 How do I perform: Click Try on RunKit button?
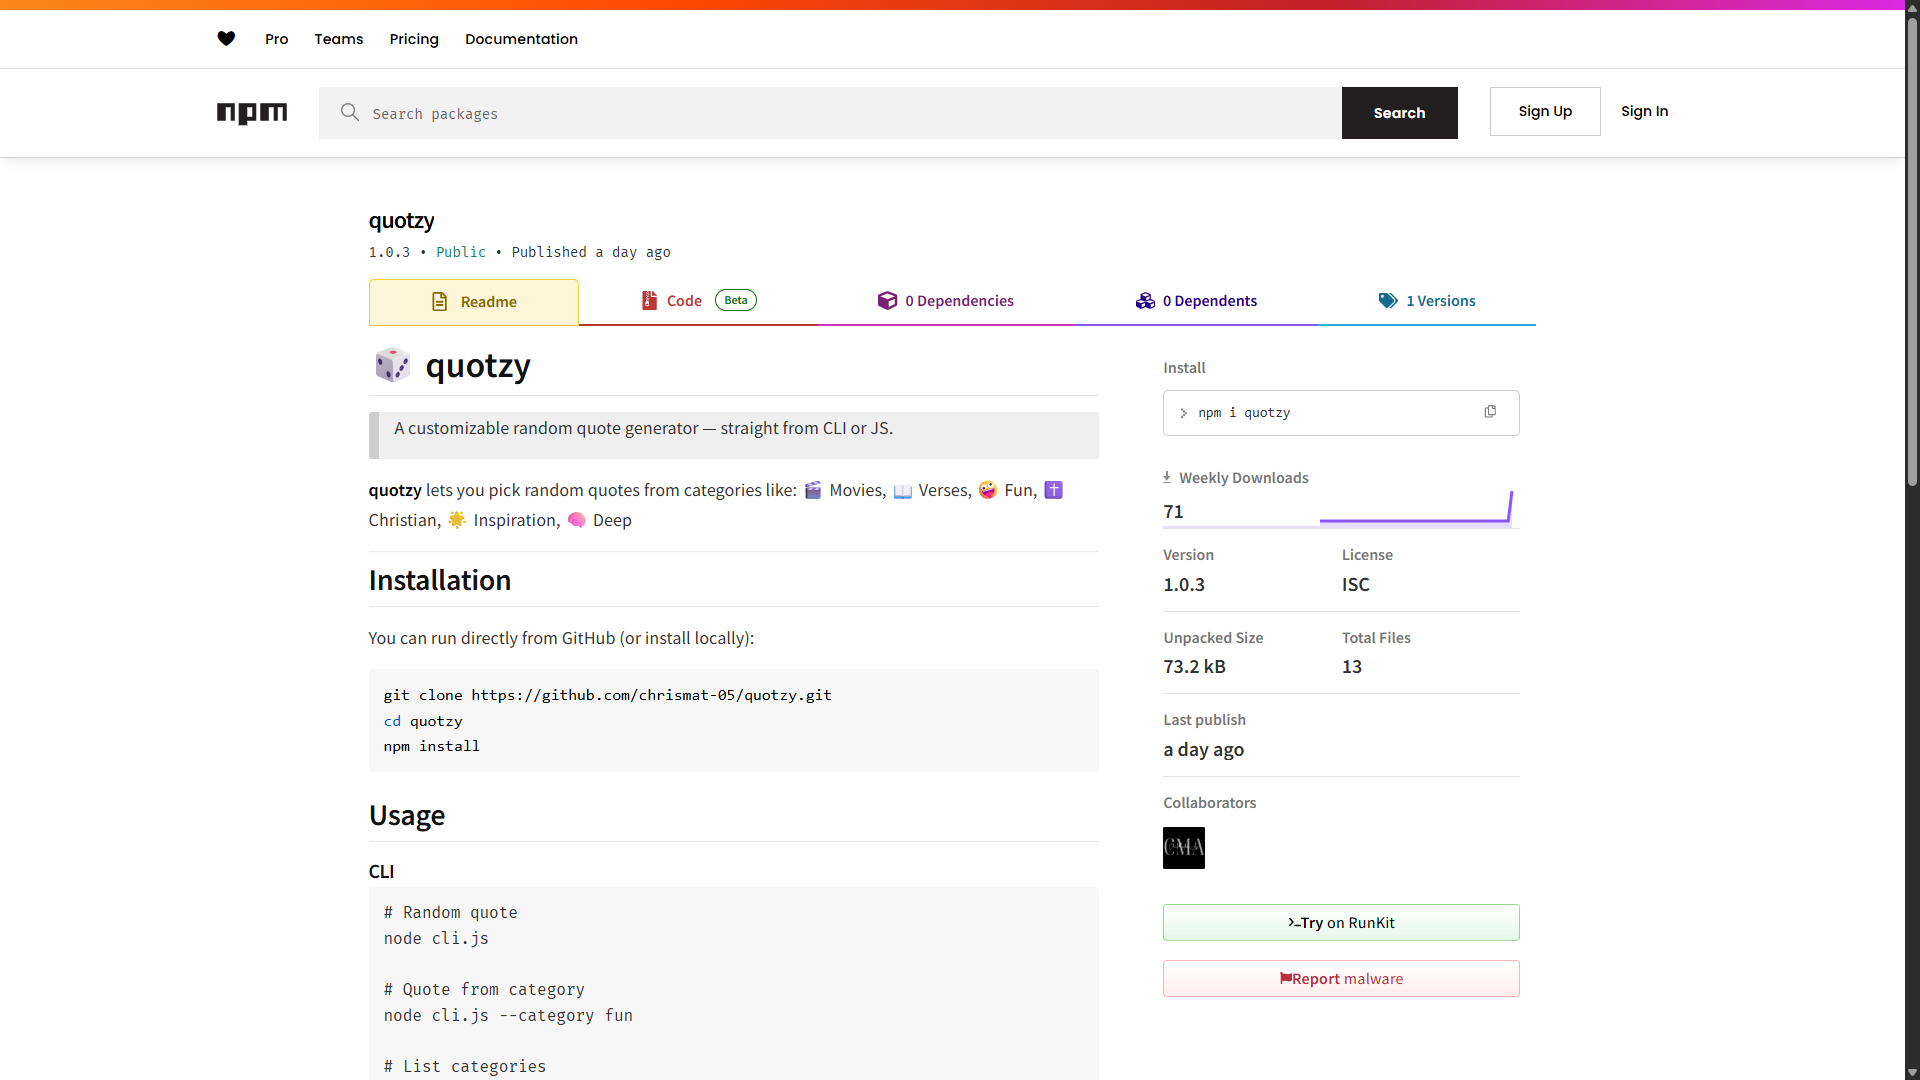click(1341, 923)
